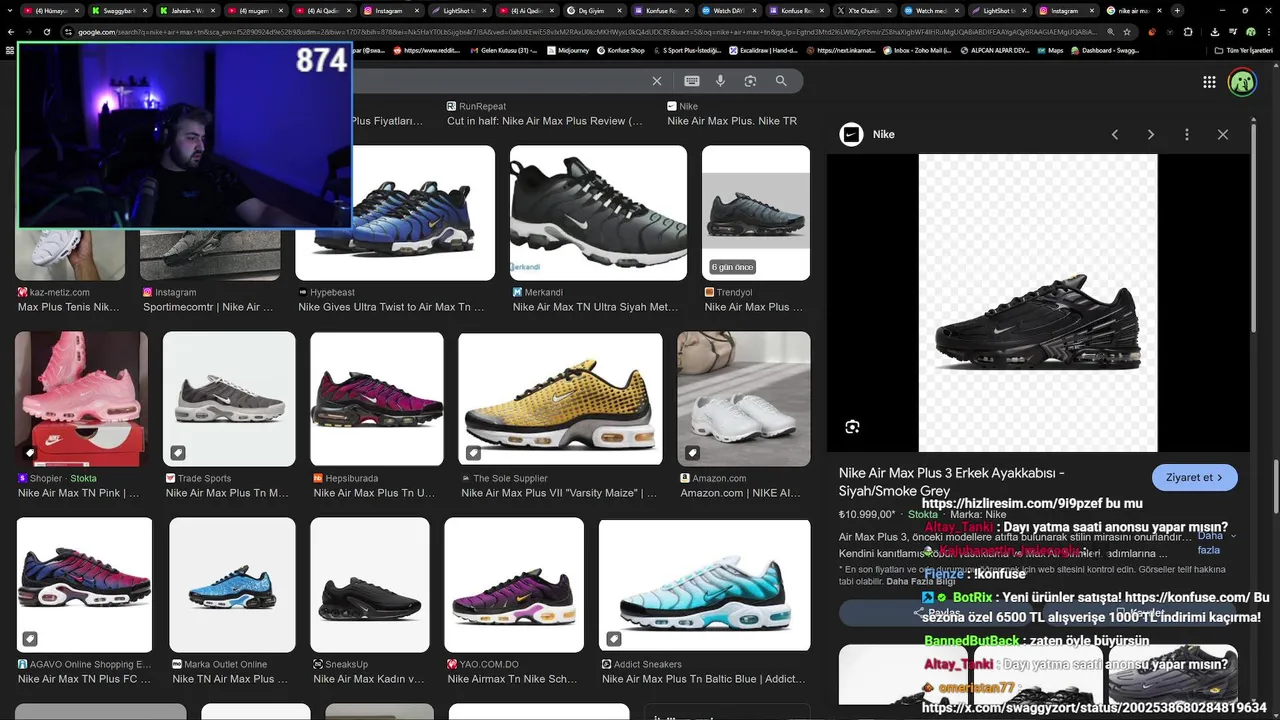
Task: Open the Varsity Maize yellow shoe image
Action: pos(560,399)
